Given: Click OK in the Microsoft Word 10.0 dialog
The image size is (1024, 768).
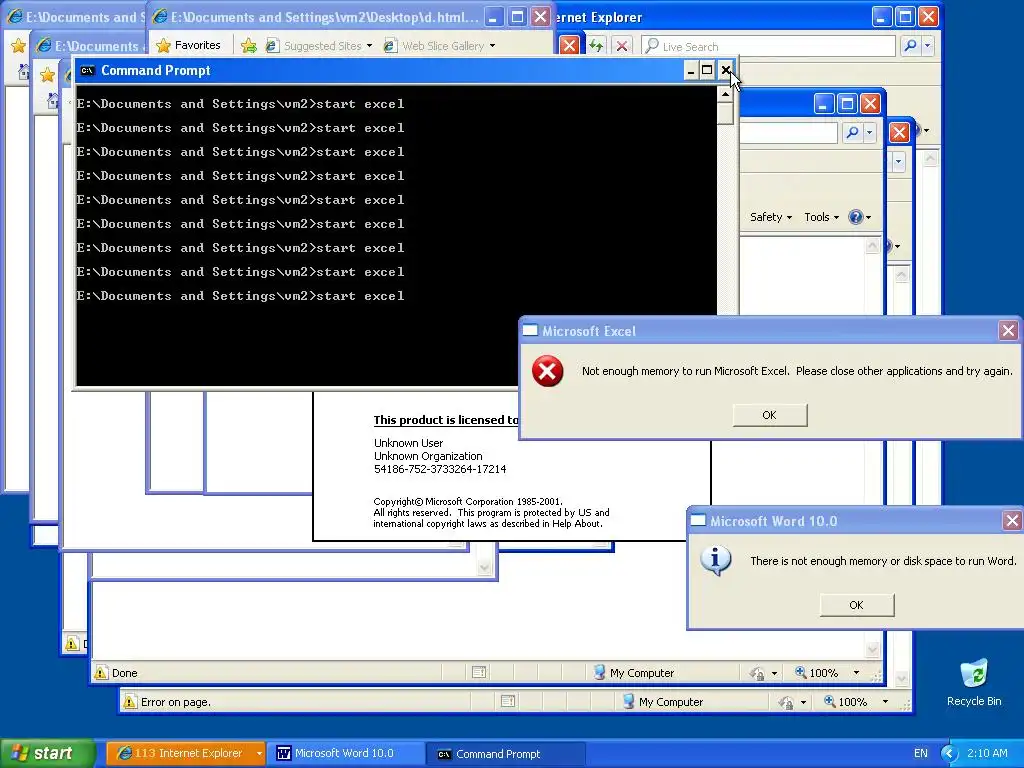Looking at the screenshot, I should (857, 605).
